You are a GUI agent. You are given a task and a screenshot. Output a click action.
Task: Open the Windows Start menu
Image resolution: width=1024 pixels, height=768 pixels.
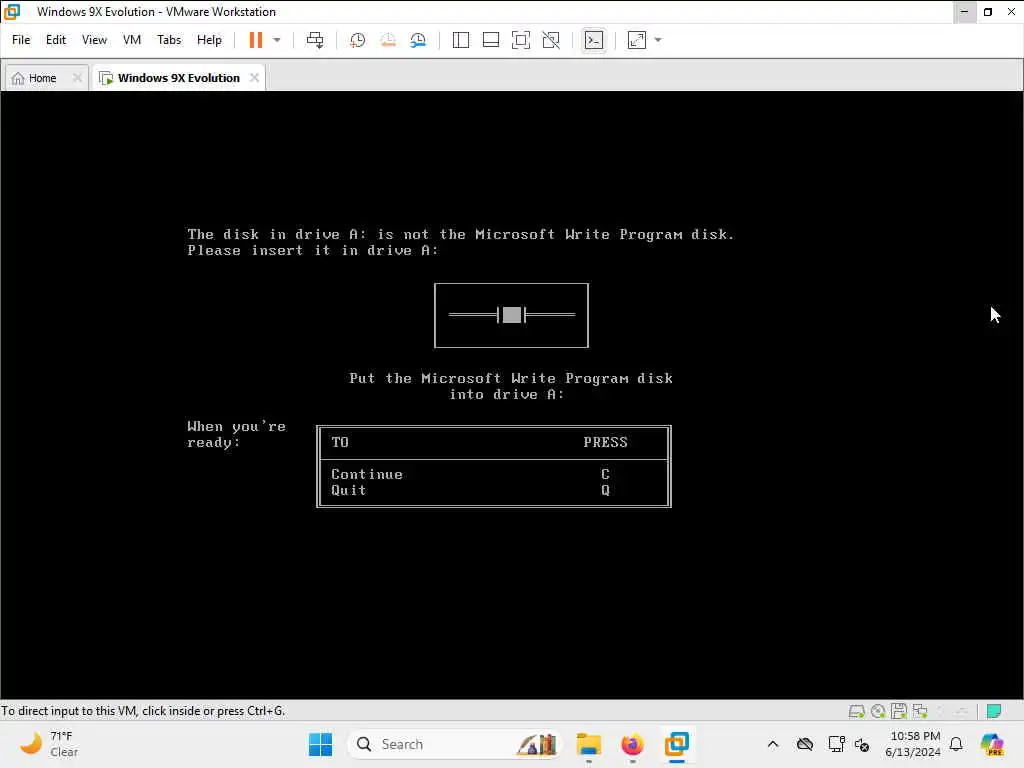pyautogui.click(x=320, y=744)
